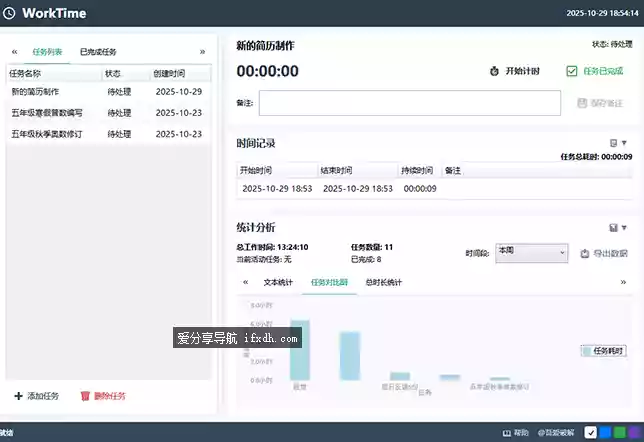644x442 pixels.
Task: Expand the 时间记录 panel arrow menu
Action: (x=624, y=143)
